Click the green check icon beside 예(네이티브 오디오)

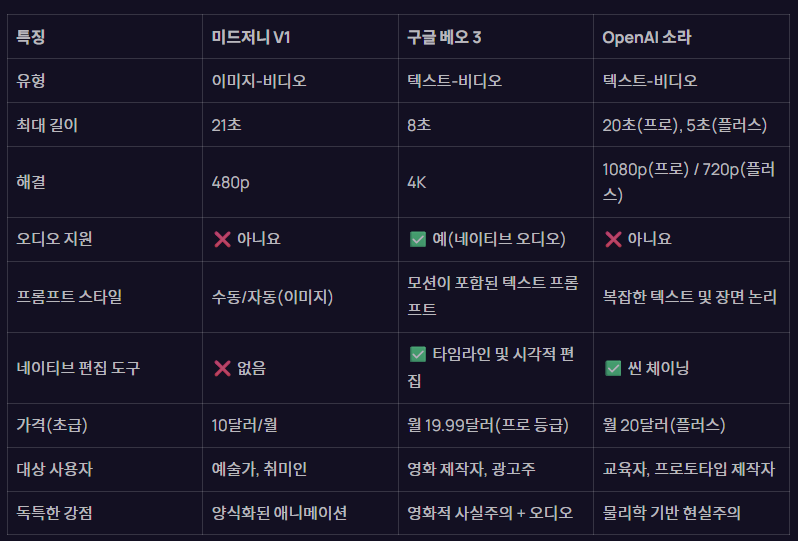tap(418, 239)
